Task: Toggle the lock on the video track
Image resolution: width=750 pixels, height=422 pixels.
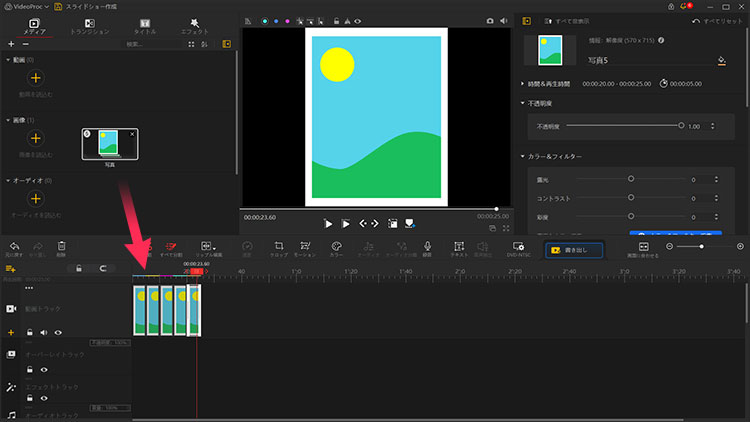Action: (30, 332)
